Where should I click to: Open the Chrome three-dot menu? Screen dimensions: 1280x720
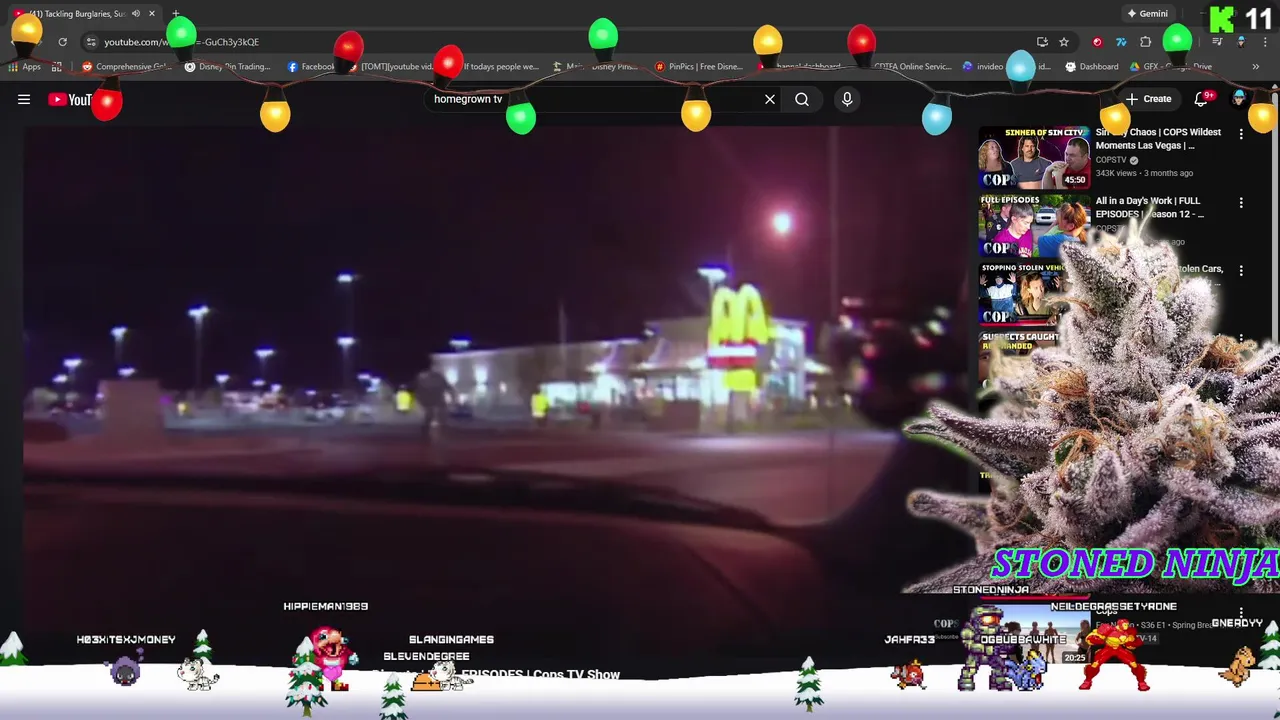tap(1265, 42)
